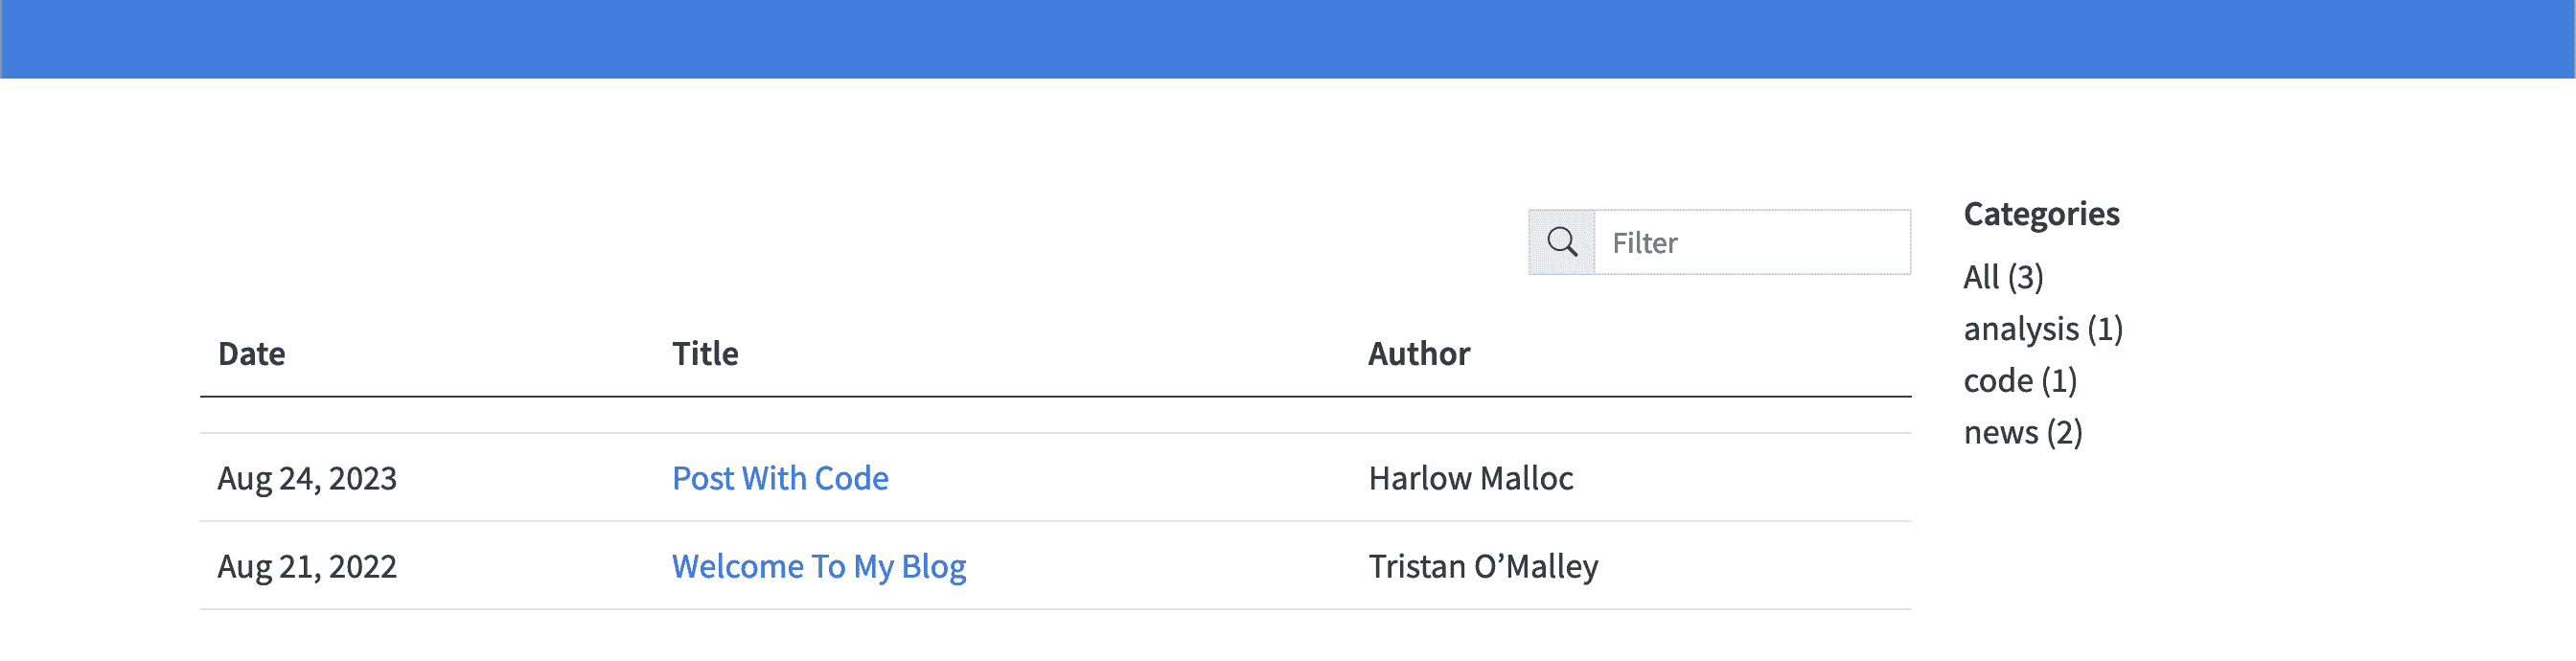
Task: Choose the code (1) category
Action: [x=2019, y=381]
